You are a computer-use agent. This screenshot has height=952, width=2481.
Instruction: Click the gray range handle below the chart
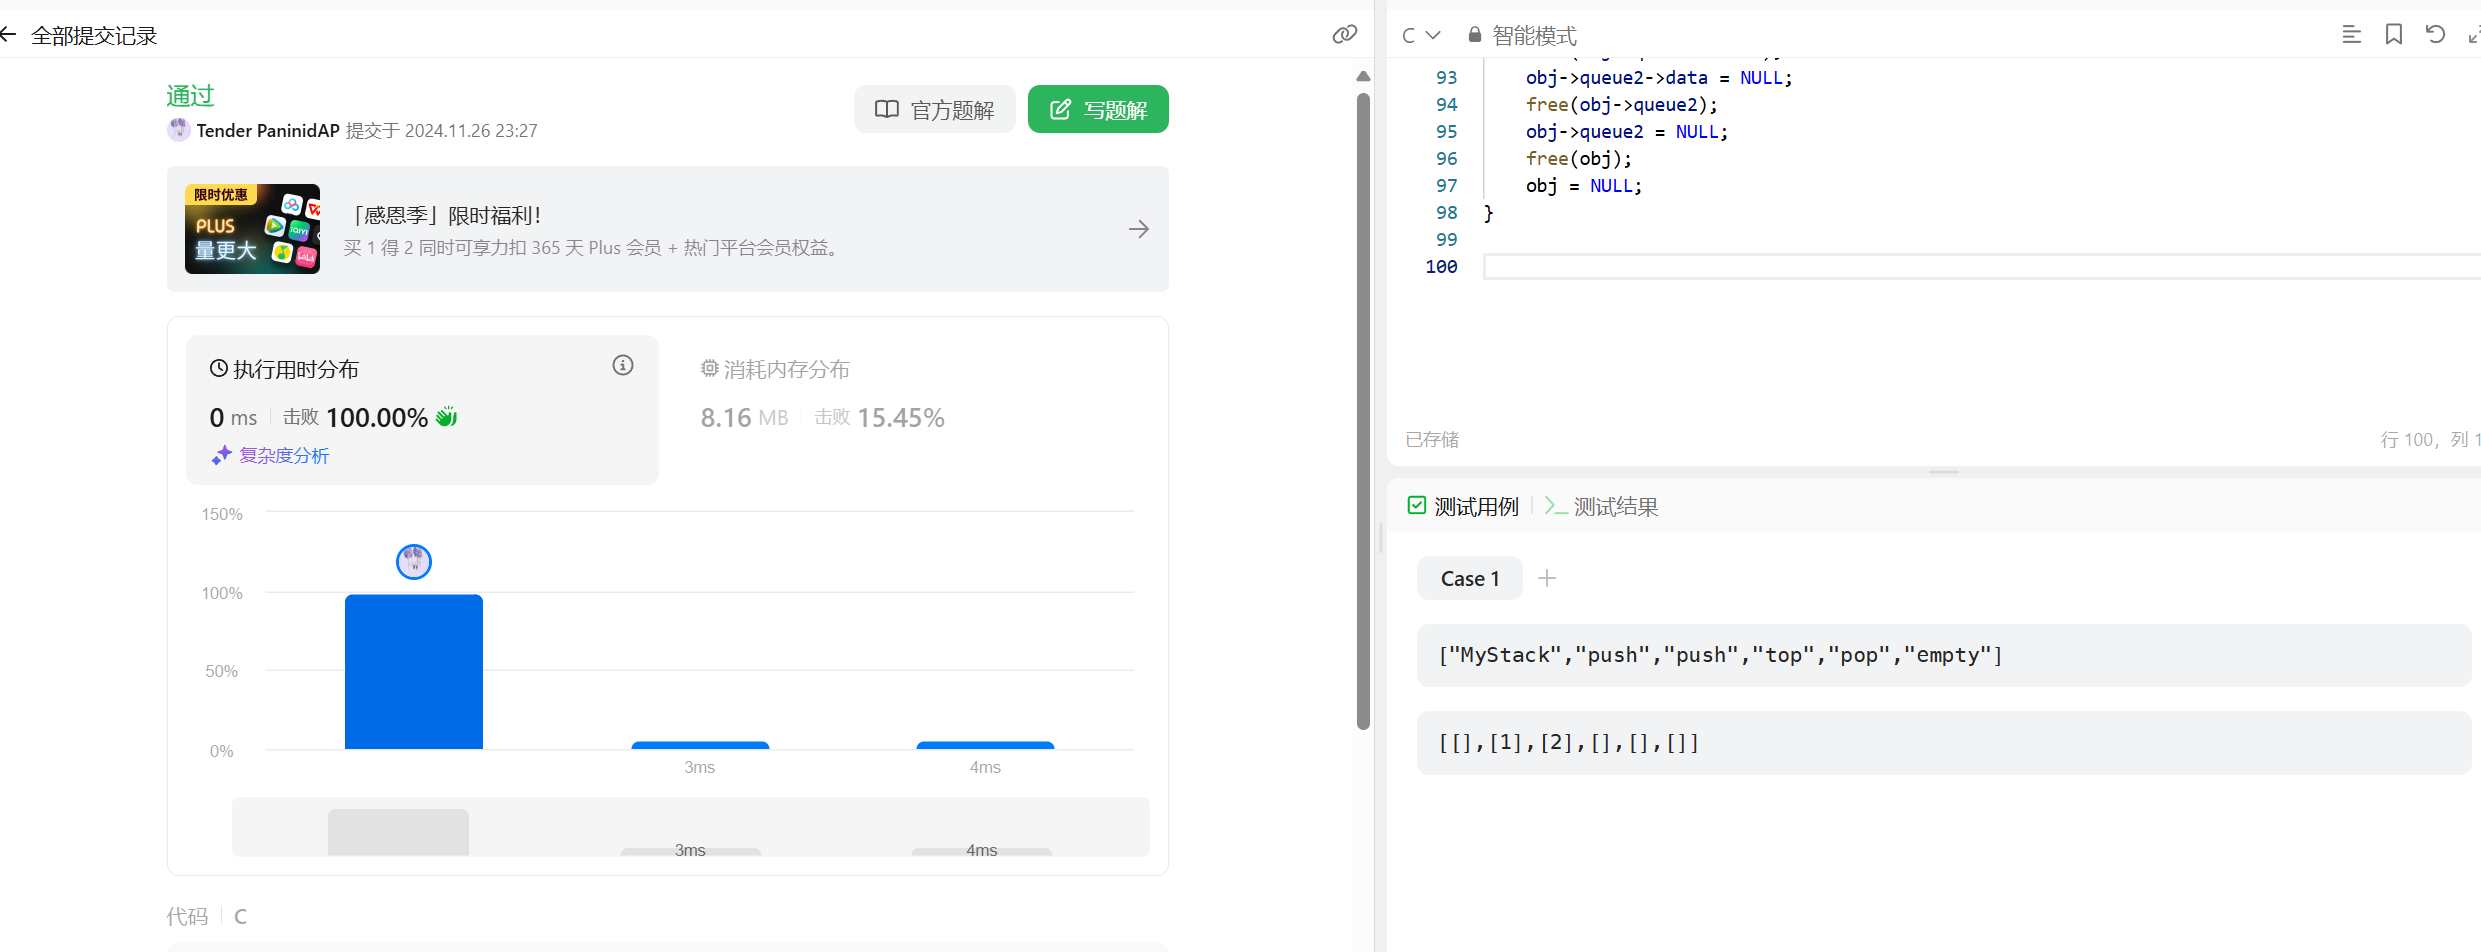point(398,832)
